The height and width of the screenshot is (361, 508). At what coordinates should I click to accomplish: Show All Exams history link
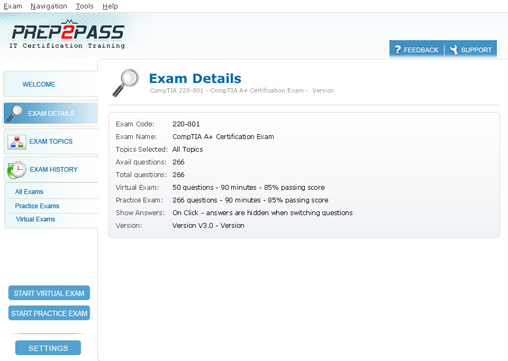tap(29, 192)
